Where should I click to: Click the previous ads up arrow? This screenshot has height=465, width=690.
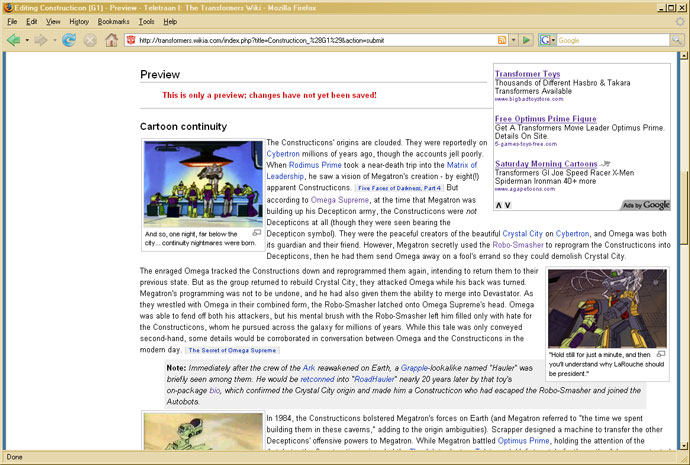tap(499, 205)
